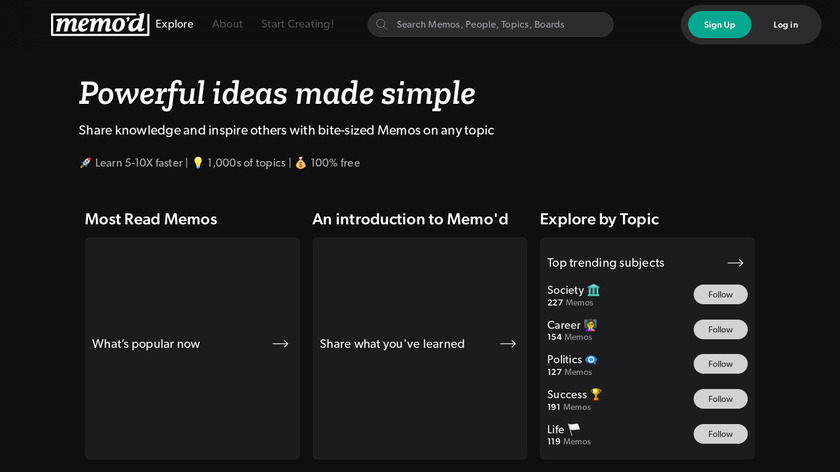This screenshot has width=840, height=472.
Task: Click the Memo'd logo
Action: pyautogui.click(x=100, y=24)
